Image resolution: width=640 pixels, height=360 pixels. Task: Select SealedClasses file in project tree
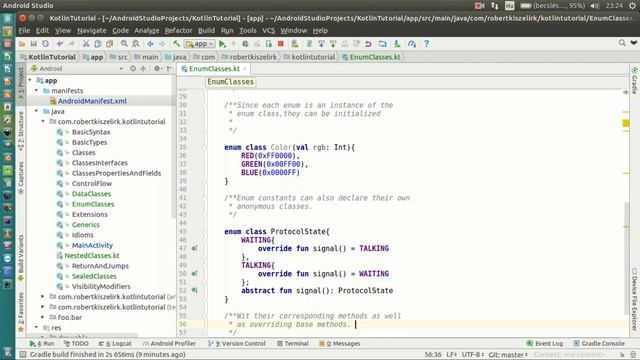(x=94, y=276)
